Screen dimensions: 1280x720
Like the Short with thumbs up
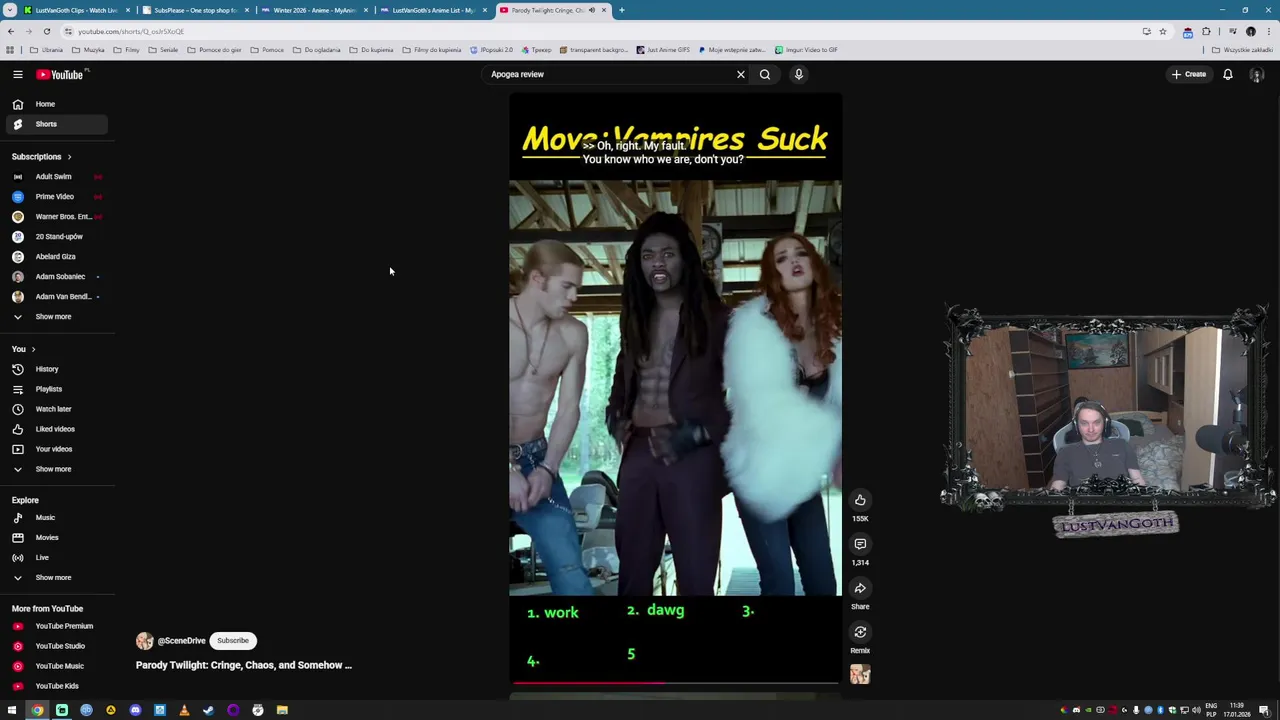[x=860, y=500]
